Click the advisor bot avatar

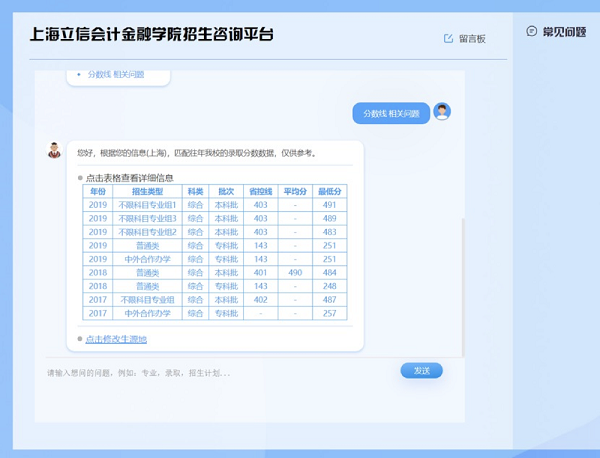pyautogui.click(x=54, y=150)
